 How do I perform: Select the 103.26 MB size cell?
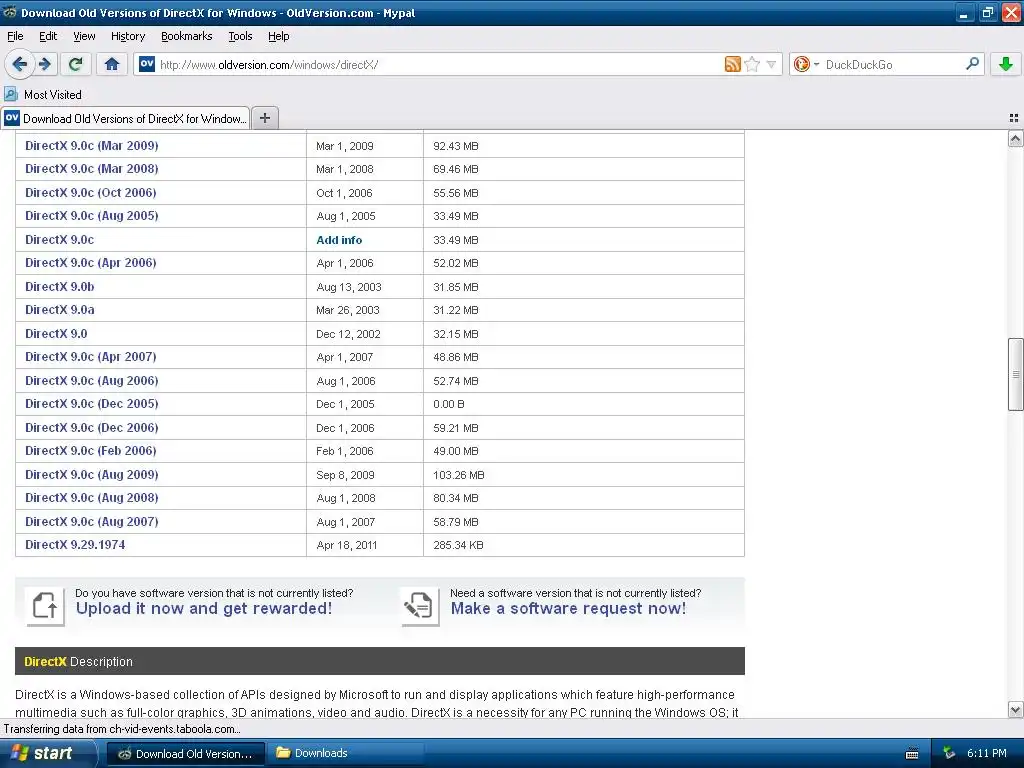tap(584, 475)
